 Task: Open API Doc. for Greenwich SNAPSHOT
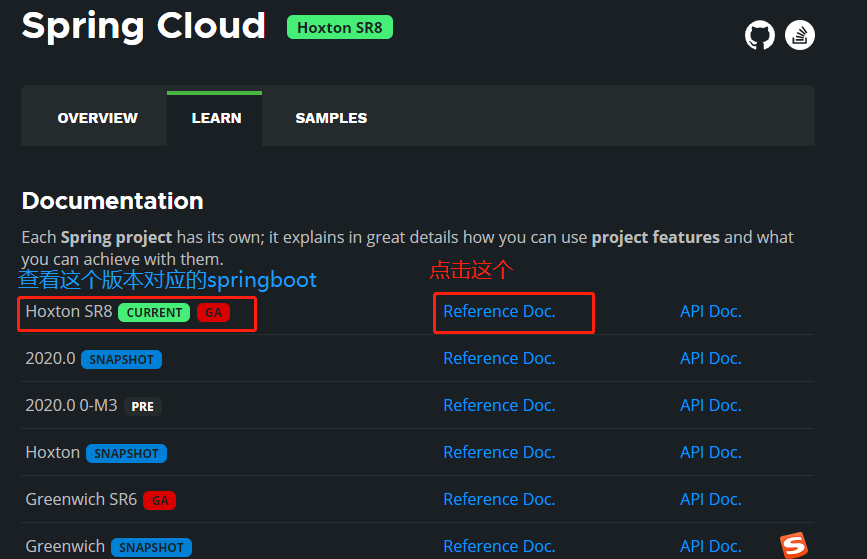click(x=711, y=546)
